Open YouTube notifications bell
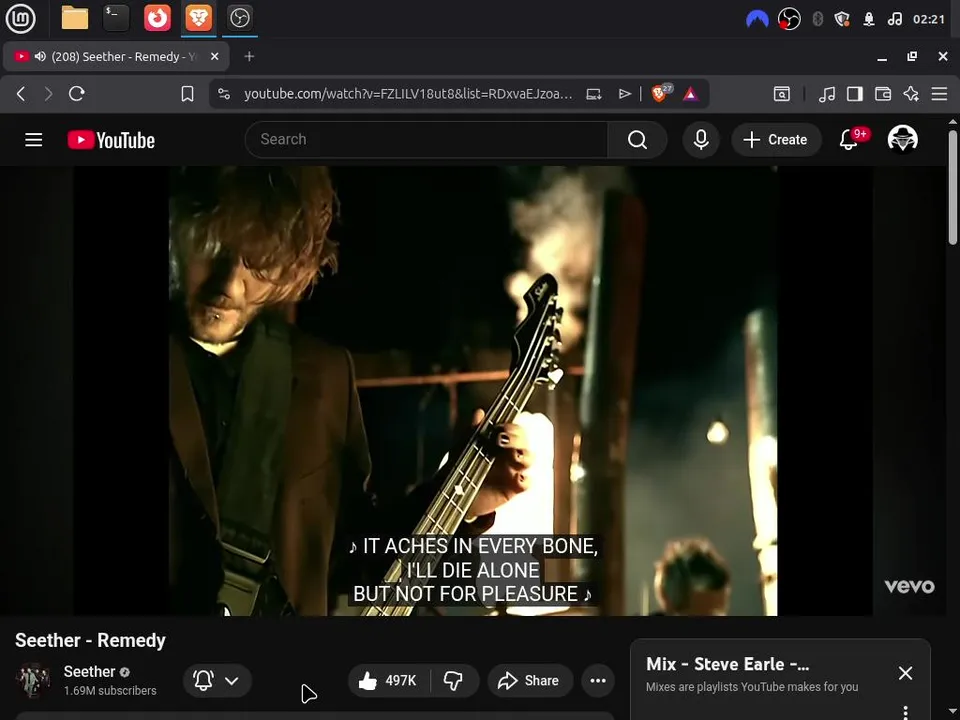The image size is (960, 720). click(x=849, y=140)
